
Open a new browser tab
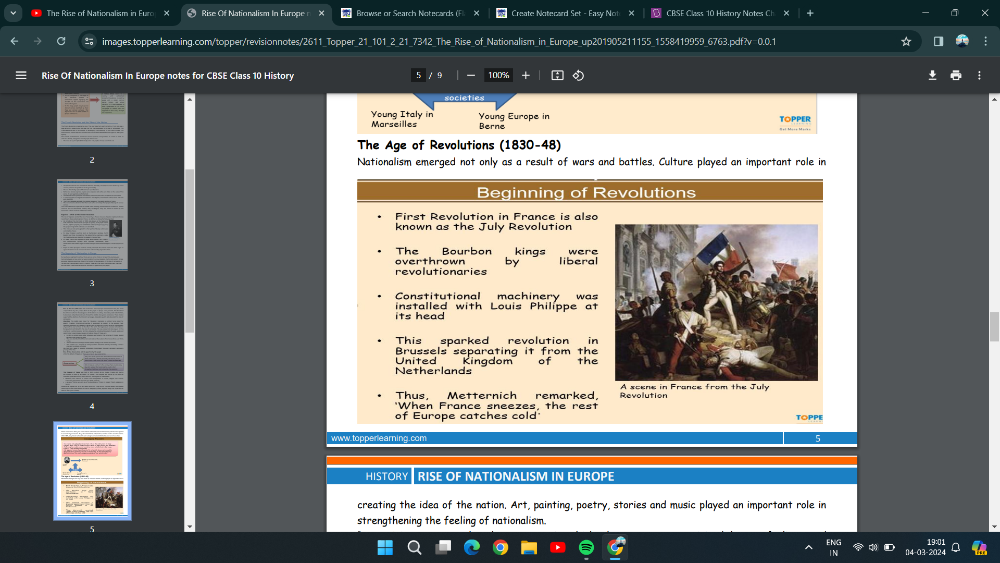coord(809,13)
